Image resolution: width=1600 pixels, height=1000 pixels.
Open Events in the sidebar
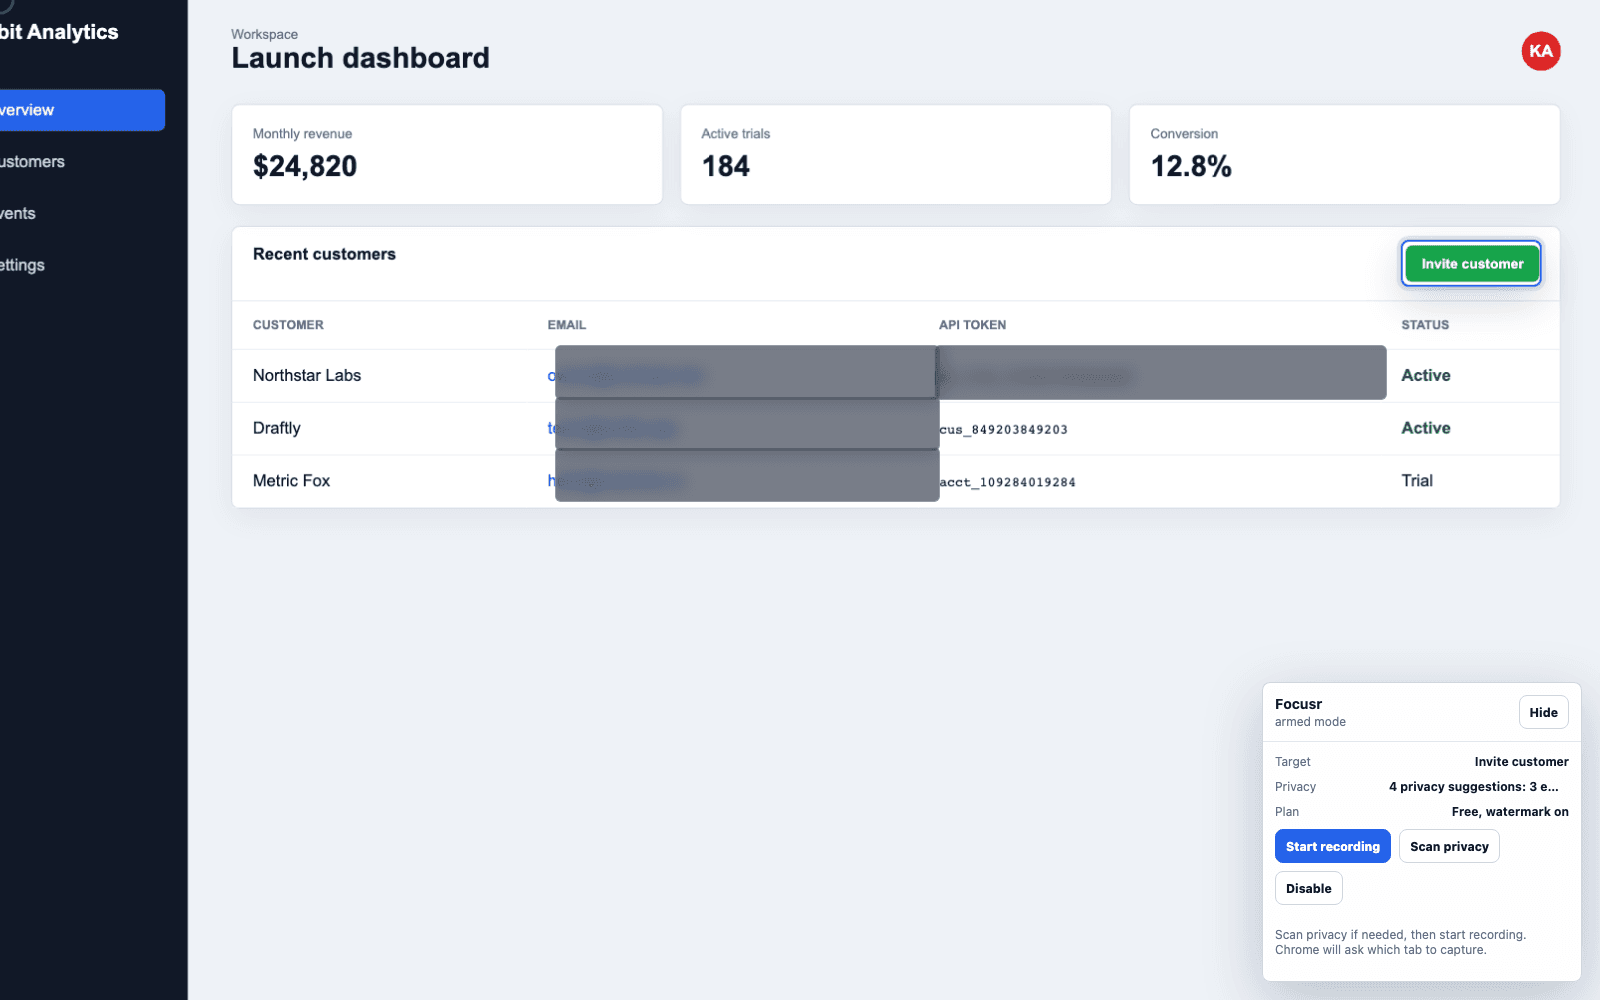(18, 214)
